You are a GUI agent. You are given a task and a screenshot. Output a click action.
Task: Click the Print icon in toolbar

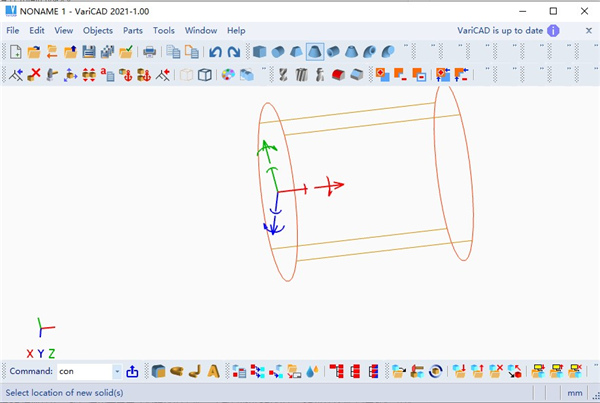[149, 52]
